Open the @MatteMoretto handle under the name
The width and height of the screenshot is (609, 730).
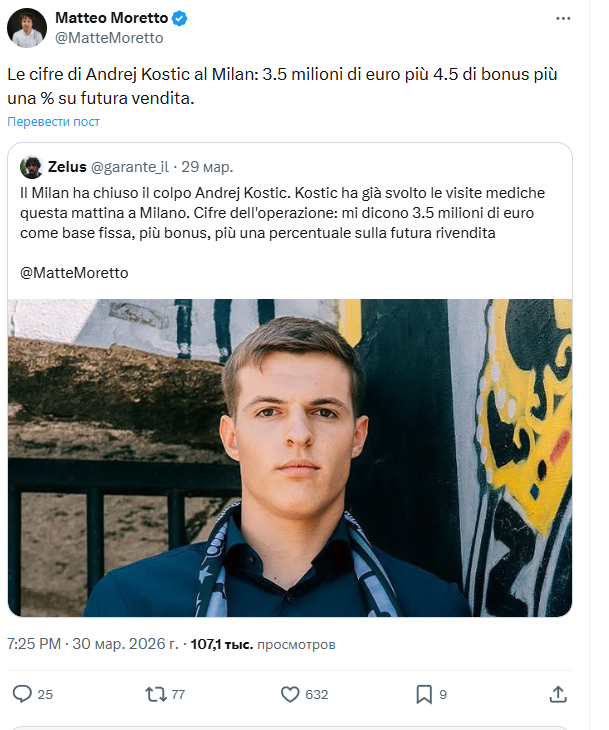click(x=108, y=38)
